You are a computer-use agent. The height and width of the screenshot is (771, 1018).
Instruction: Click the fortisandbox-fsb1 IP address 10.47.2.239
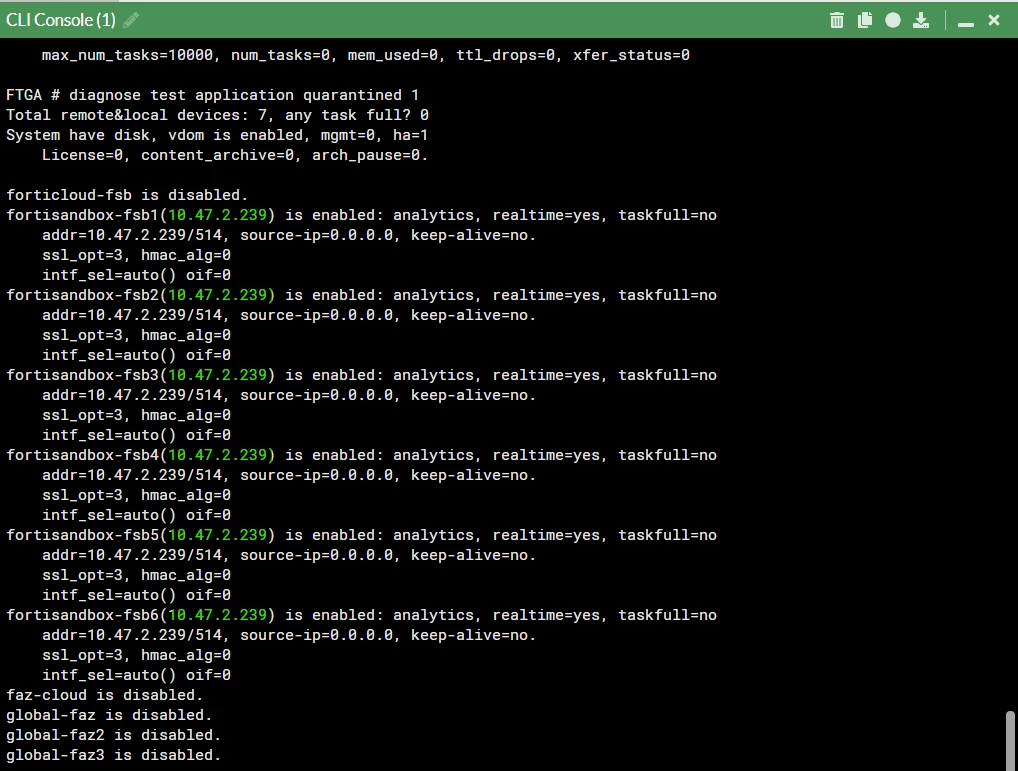tap(217, 215)
